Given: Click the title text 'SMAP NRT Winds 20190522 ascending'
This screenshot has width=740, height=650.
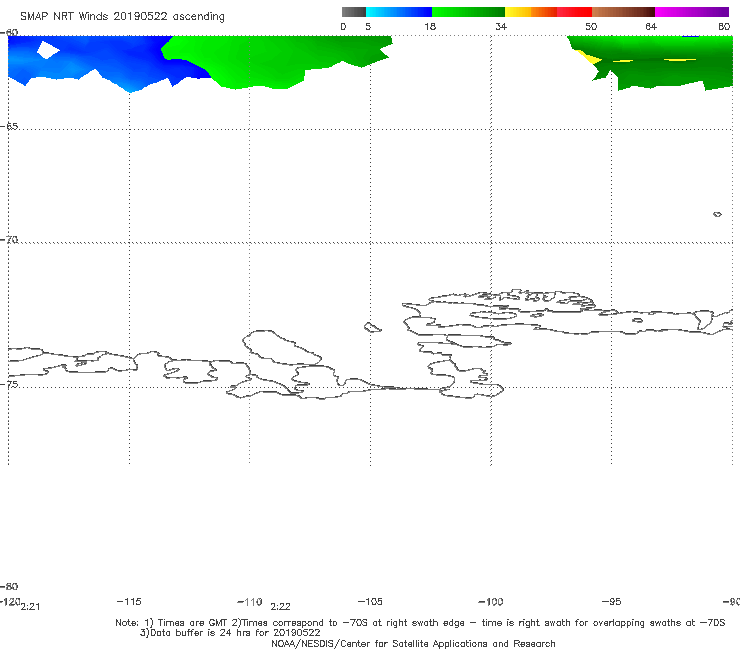Looking at the screenshot, I should [122, 16].
